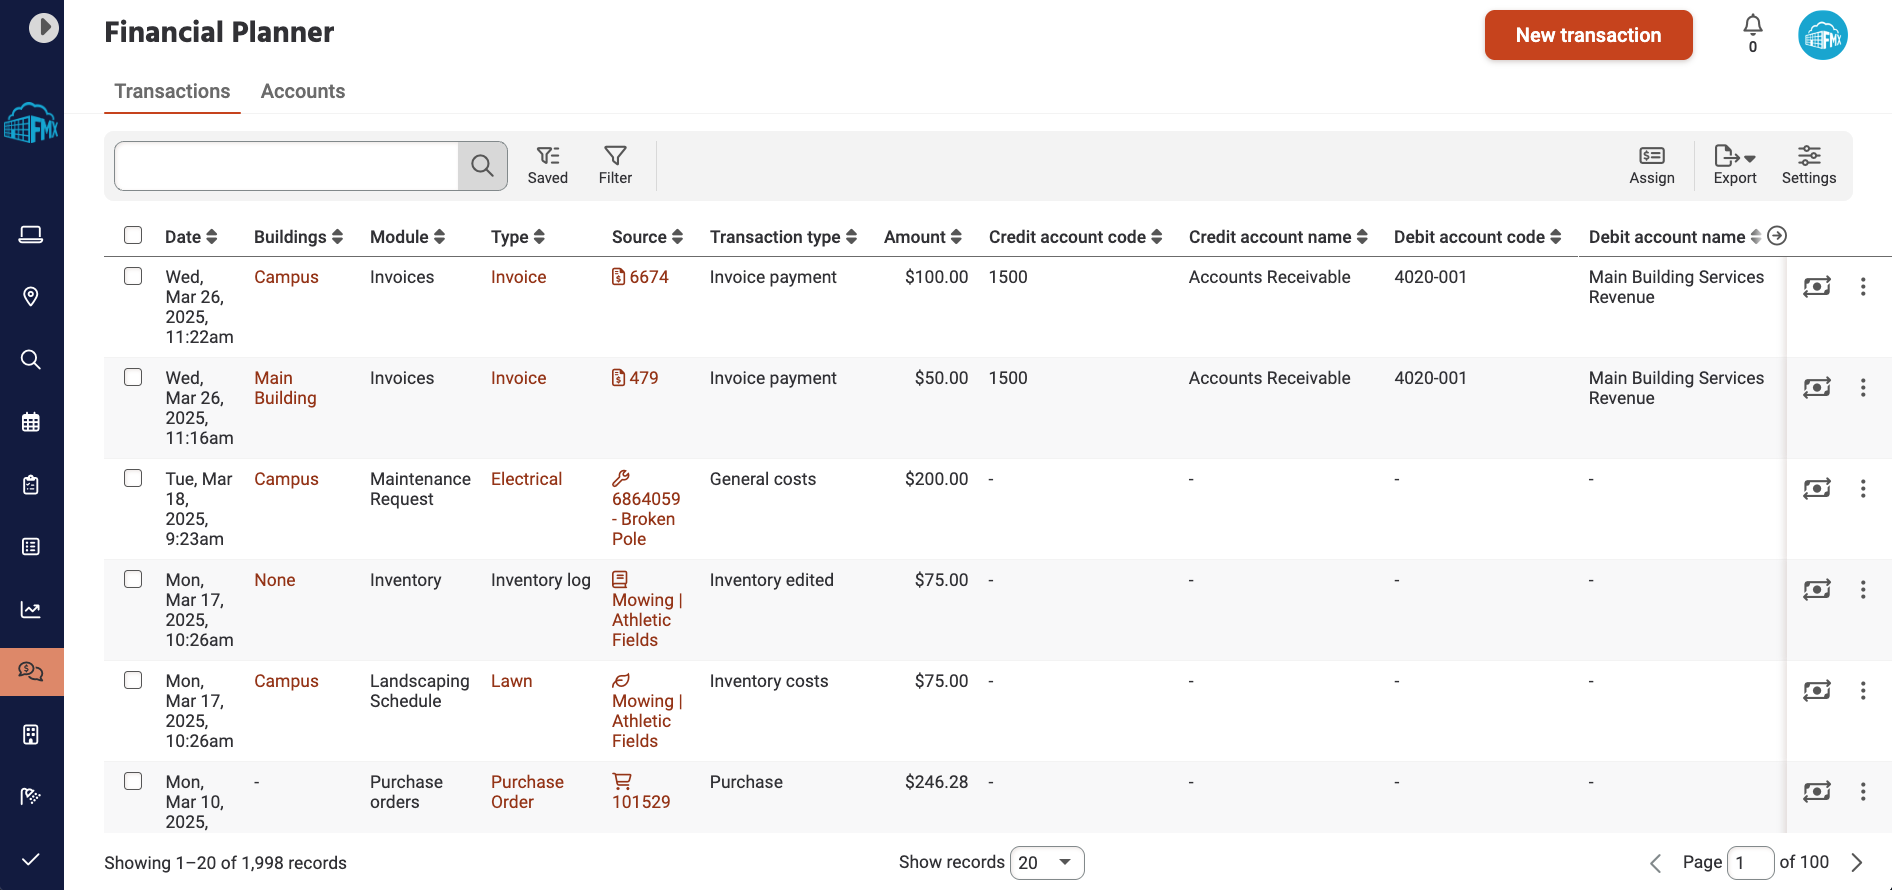Viewport: 1892px width, 890px height.
Task: Open the Lawn type link
Action: point(511,681)
